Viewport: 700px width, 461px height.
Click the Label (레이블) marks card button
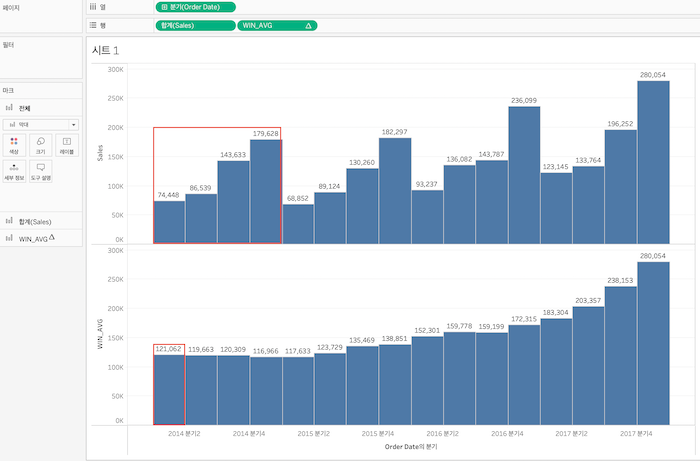tap(67, 145)
